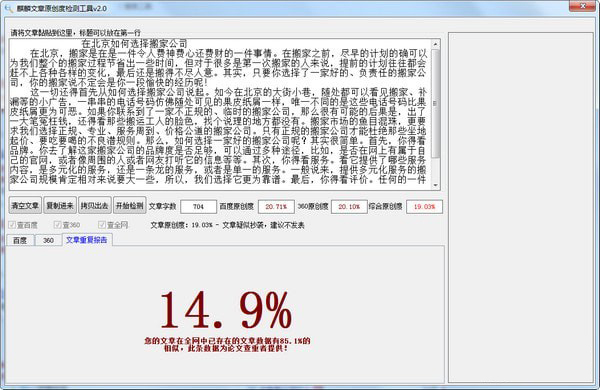This screenshot has height=390, width=600.
Task: Toggle the 查百度 checkbox
Action: 23,225
